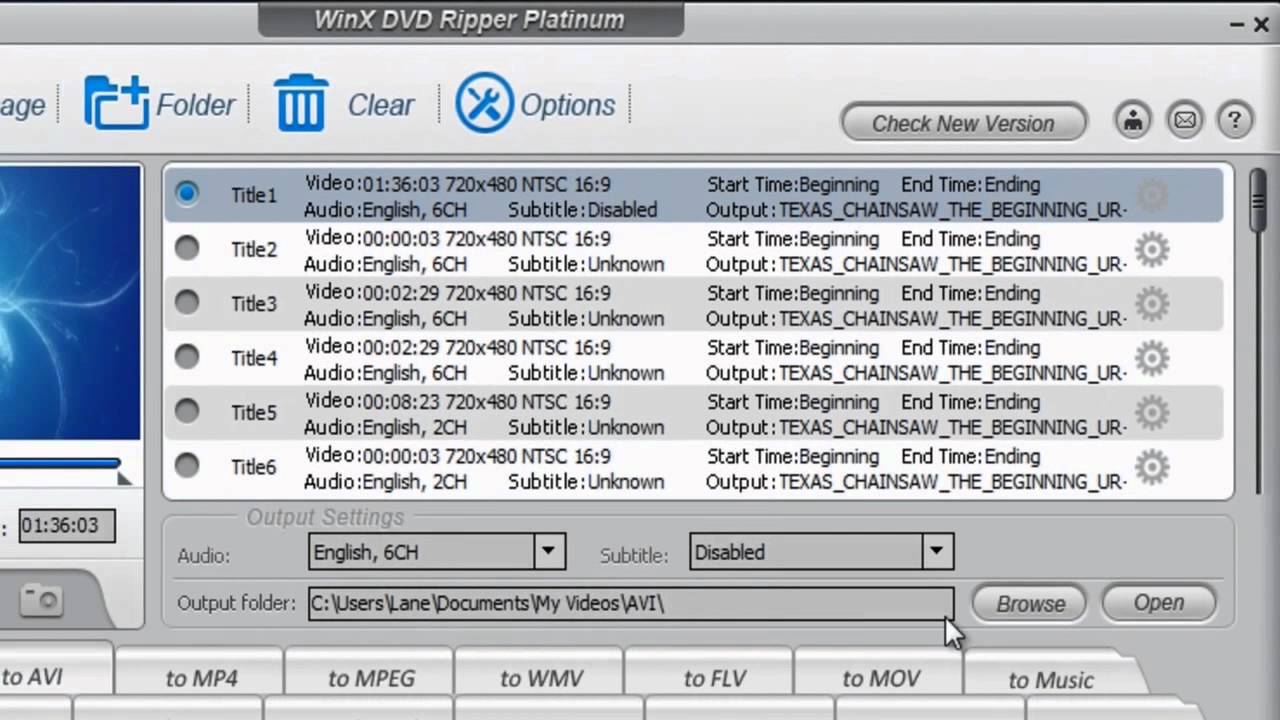The height and width of the screenshot is (720, 1280).
Task: Select the Title2 radio button
Action: [187, 248]
